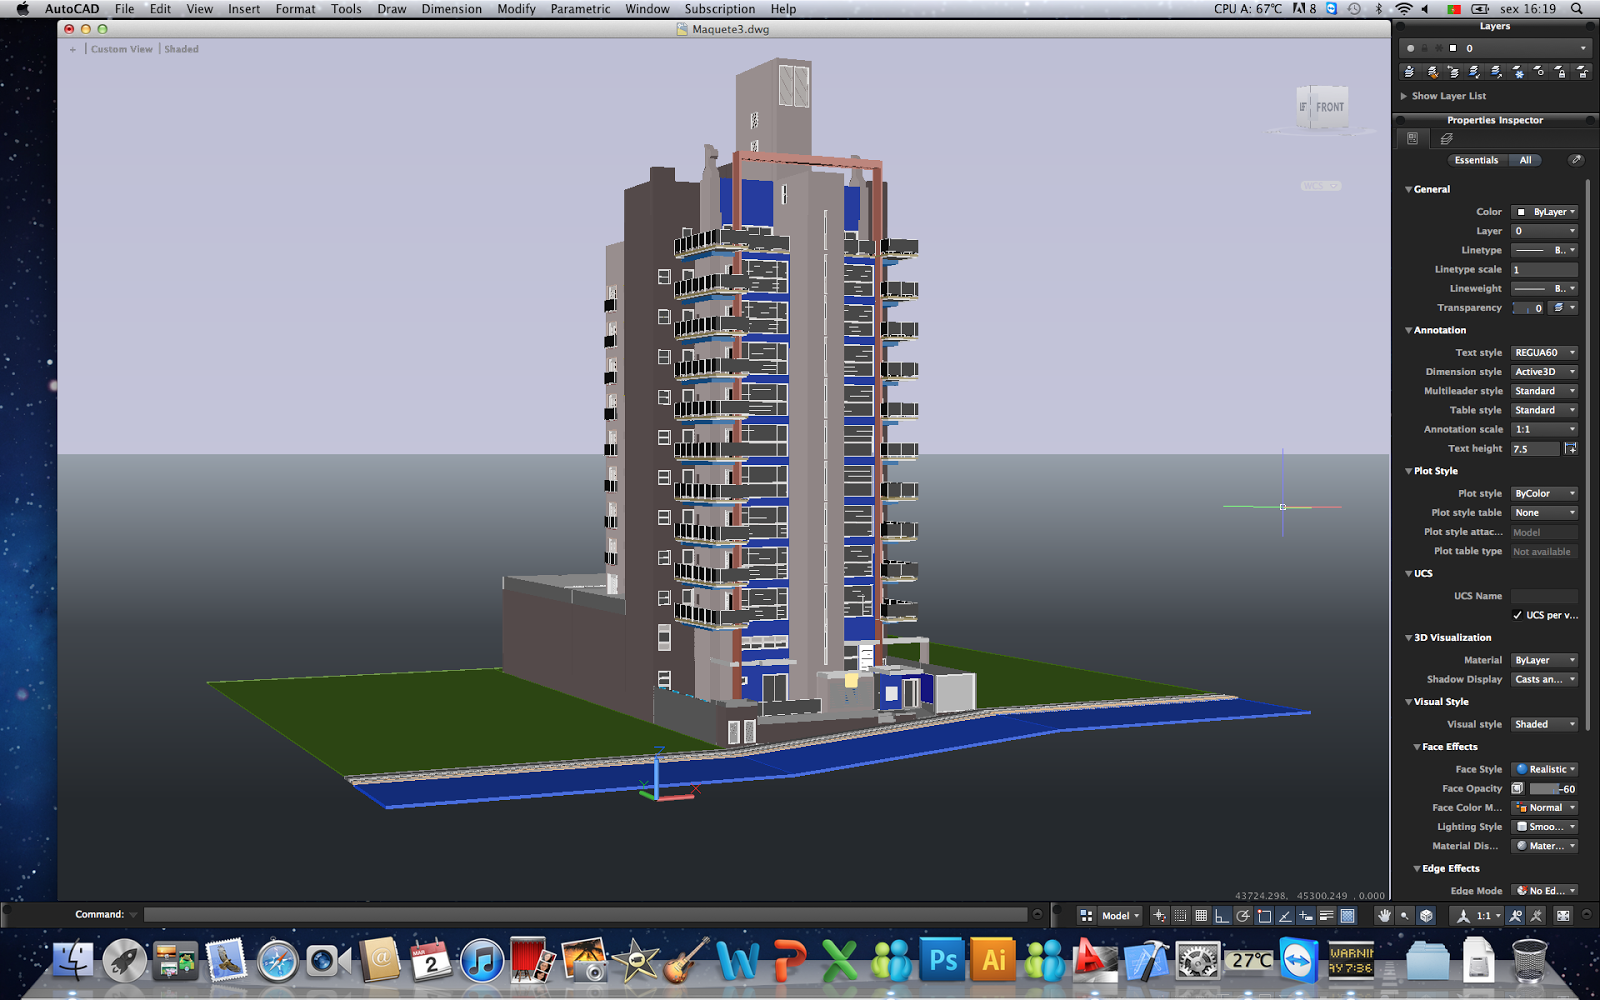This screenshot has height=1000, width=1600.
Task: Click the 3D cube icon in the status bar
Action: pos(1426,915)
